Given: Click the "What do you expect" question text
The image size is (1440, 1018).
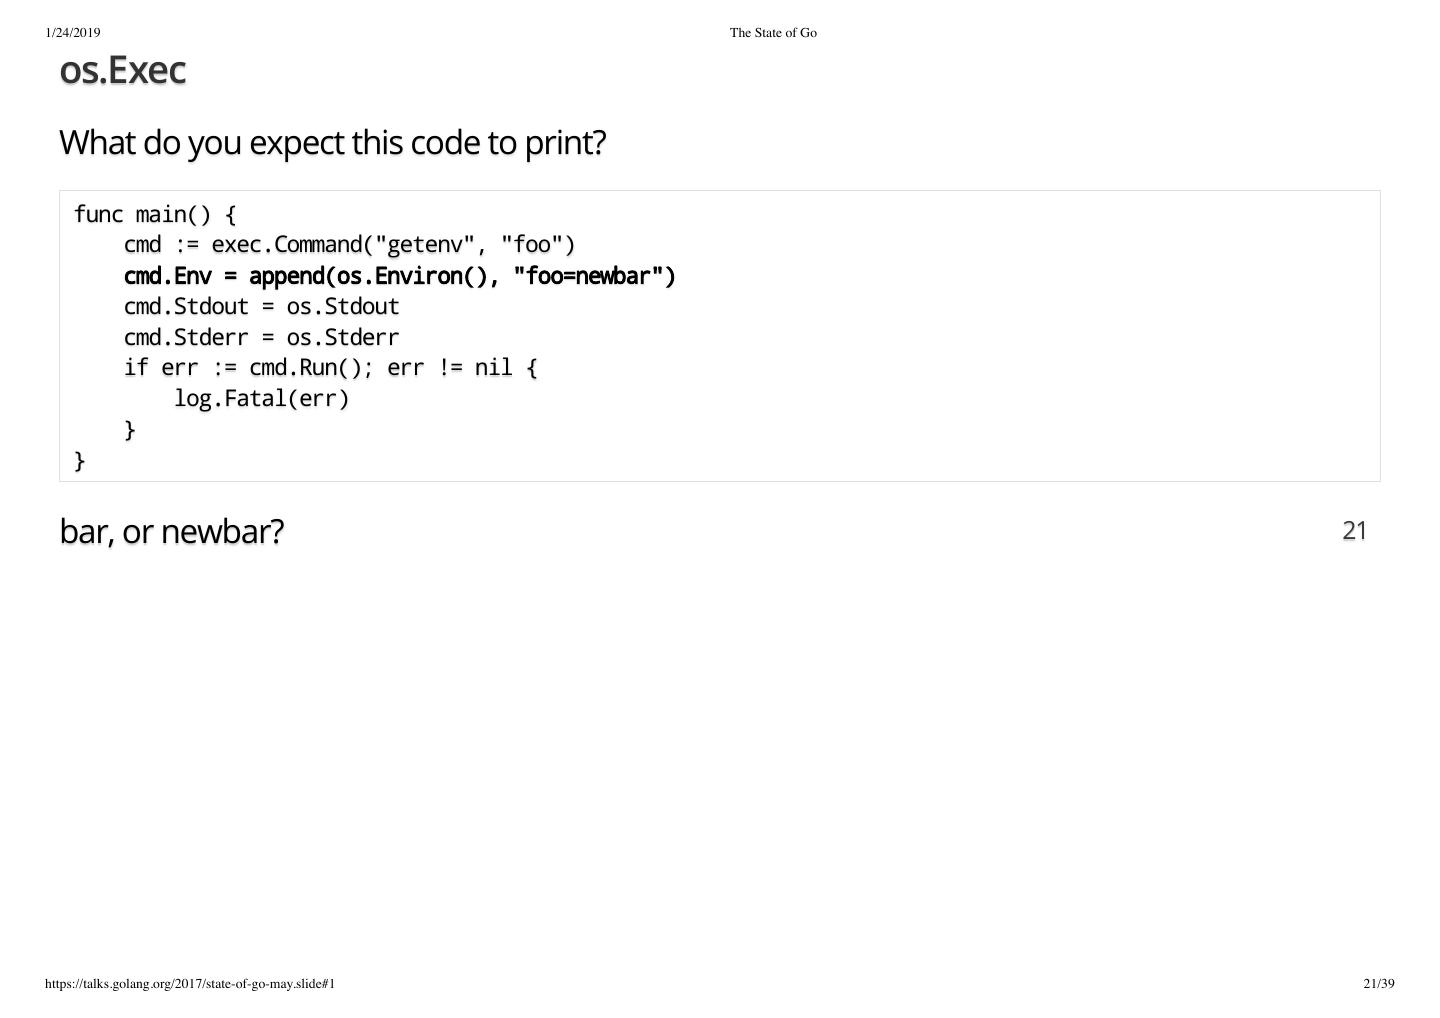Looking at the screenshot, I should pos(332,143).
